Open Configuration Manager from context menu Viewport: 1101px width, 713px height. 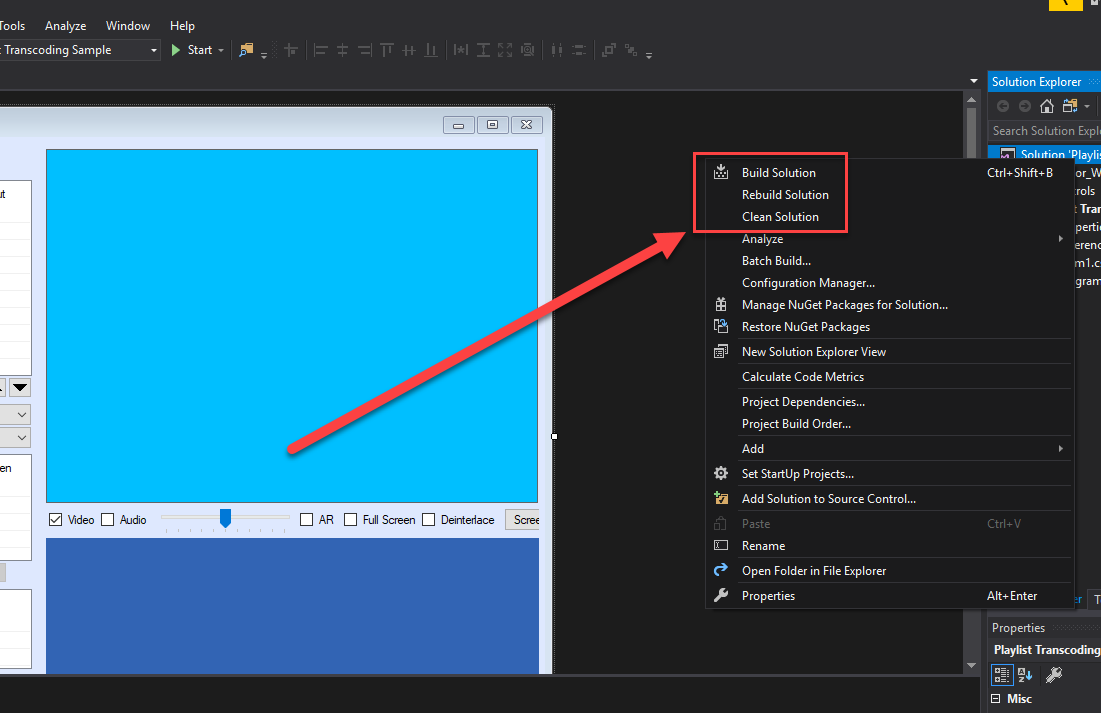pos(890,283)
